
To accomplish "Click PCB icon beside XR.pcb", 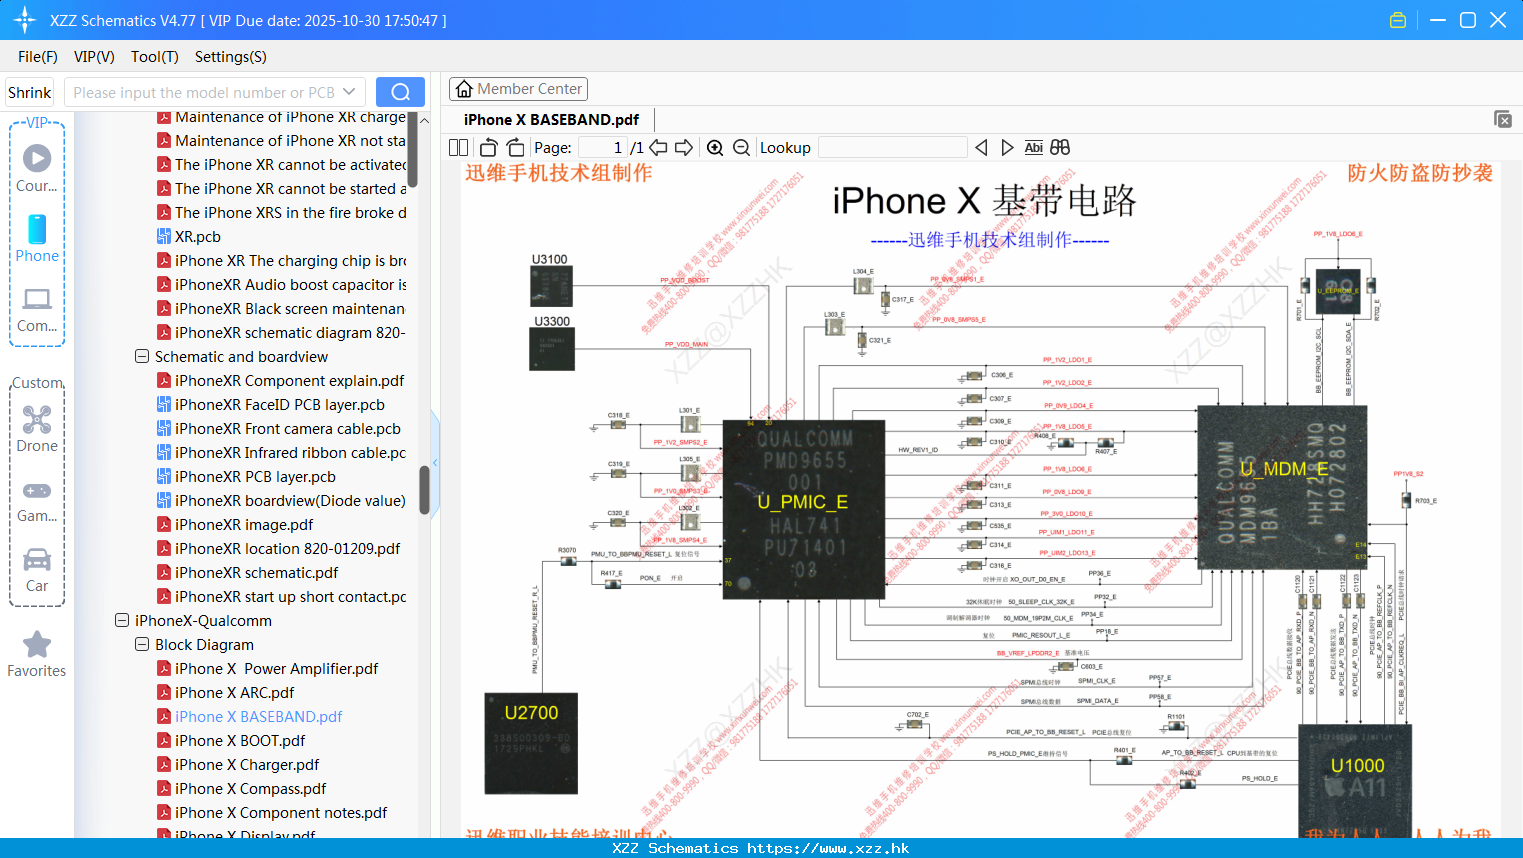I will (164, 236).
